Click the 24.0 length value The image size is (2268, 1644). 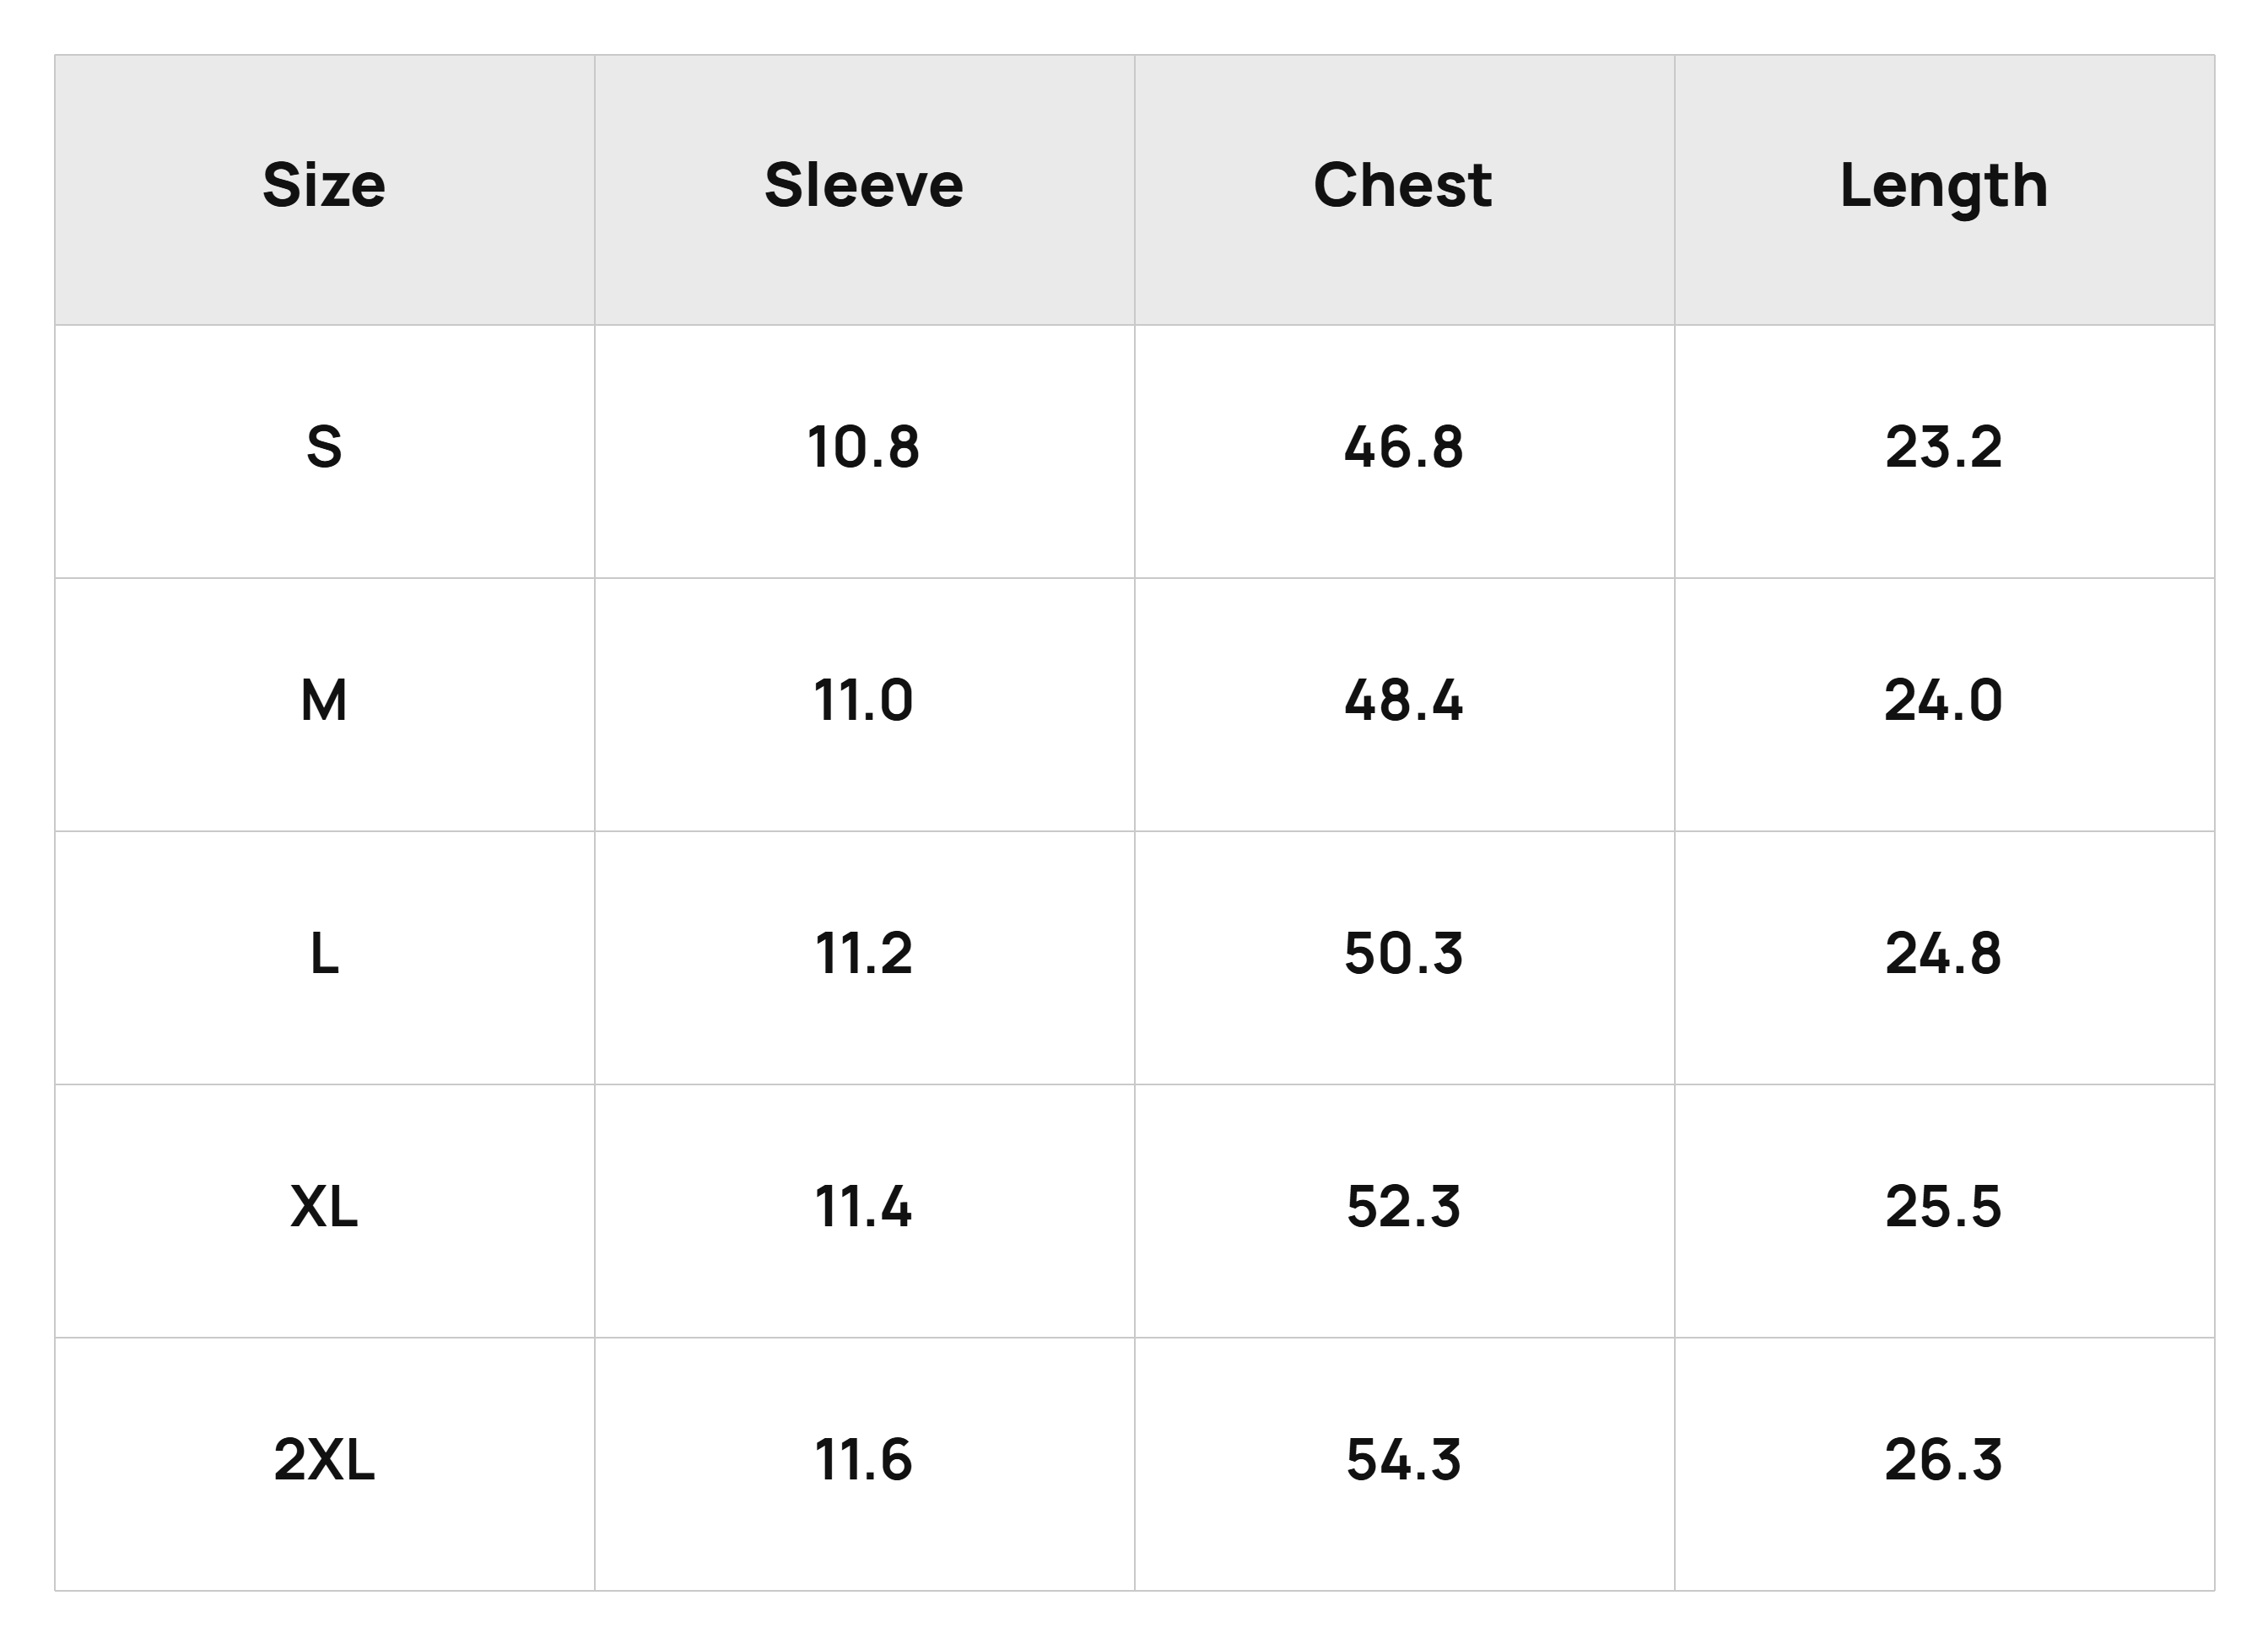tap(1944, 700)
